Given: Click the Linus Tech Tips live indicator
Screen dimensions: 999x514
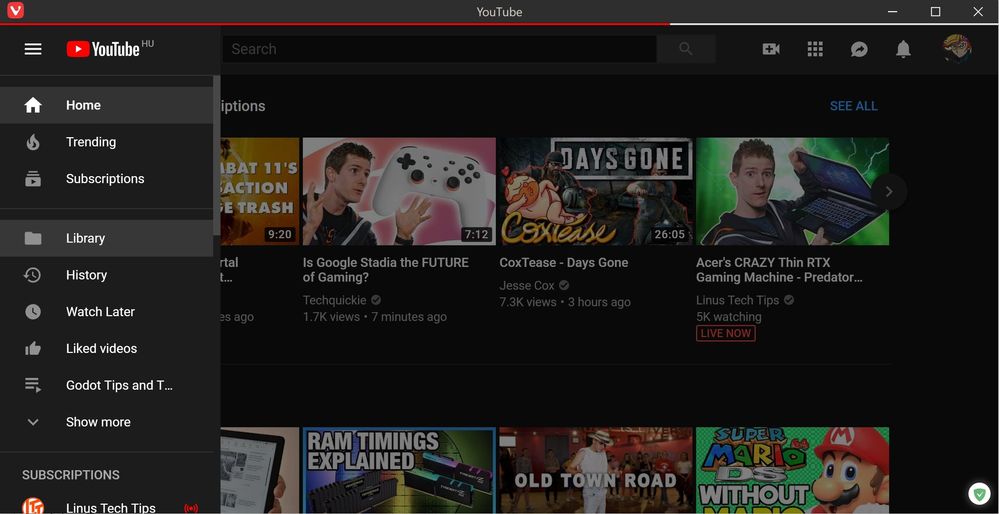Looking at the screenshot, I should pos(191,508).
